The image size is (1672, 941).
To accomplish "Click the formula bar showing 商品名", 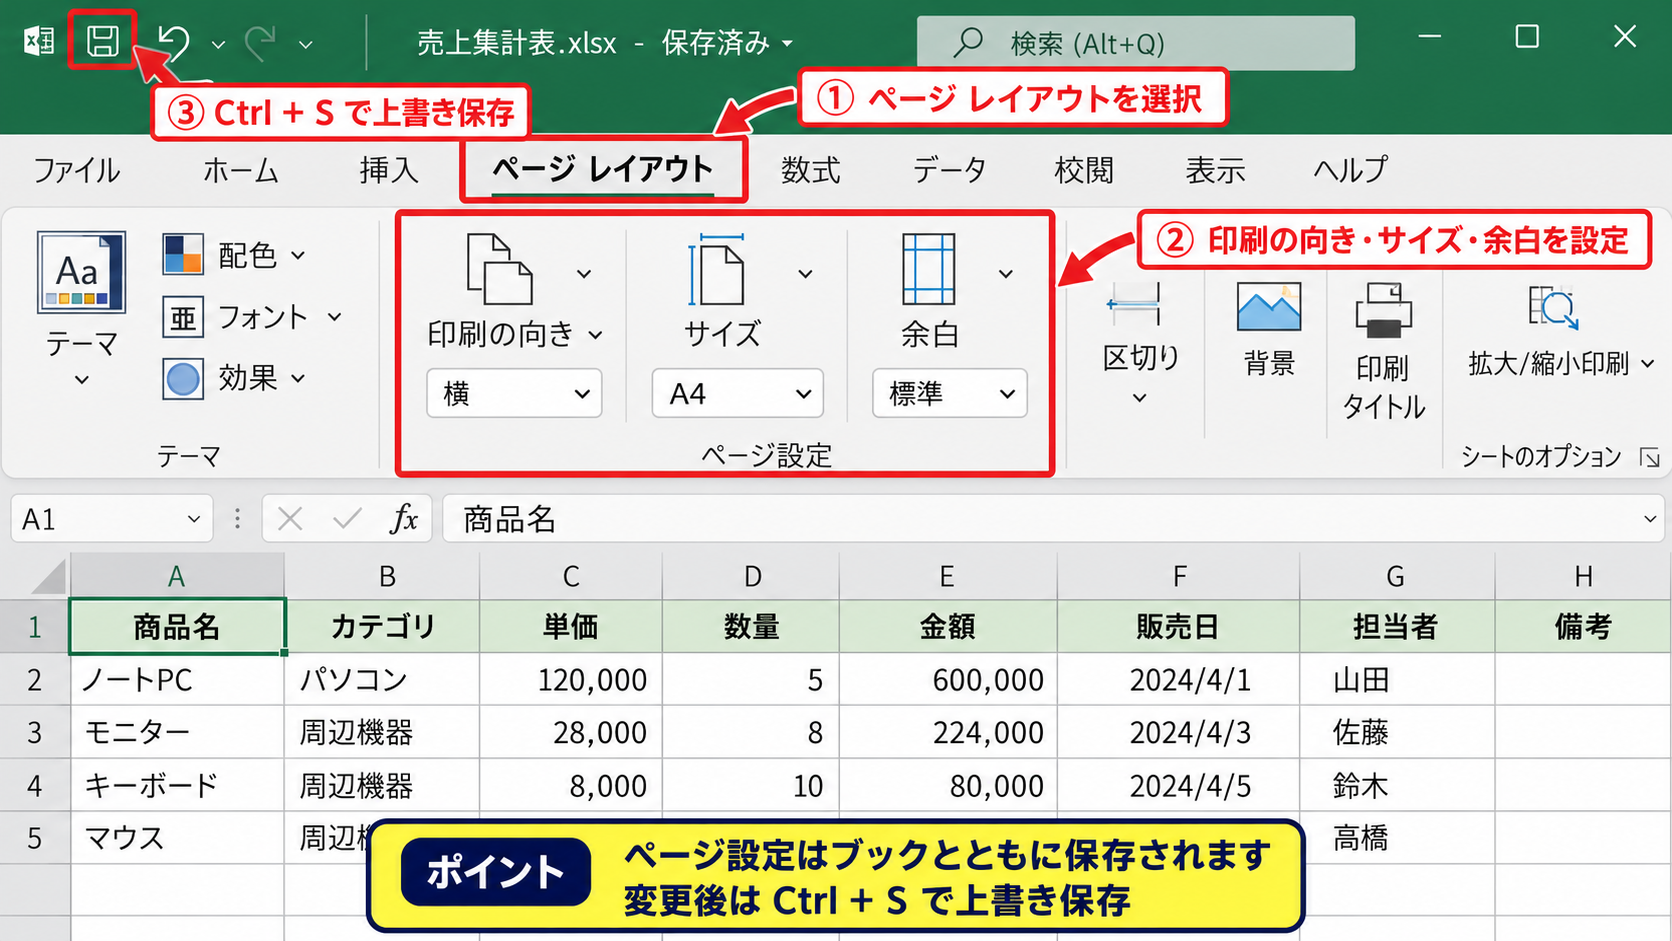I will 1053,519.
